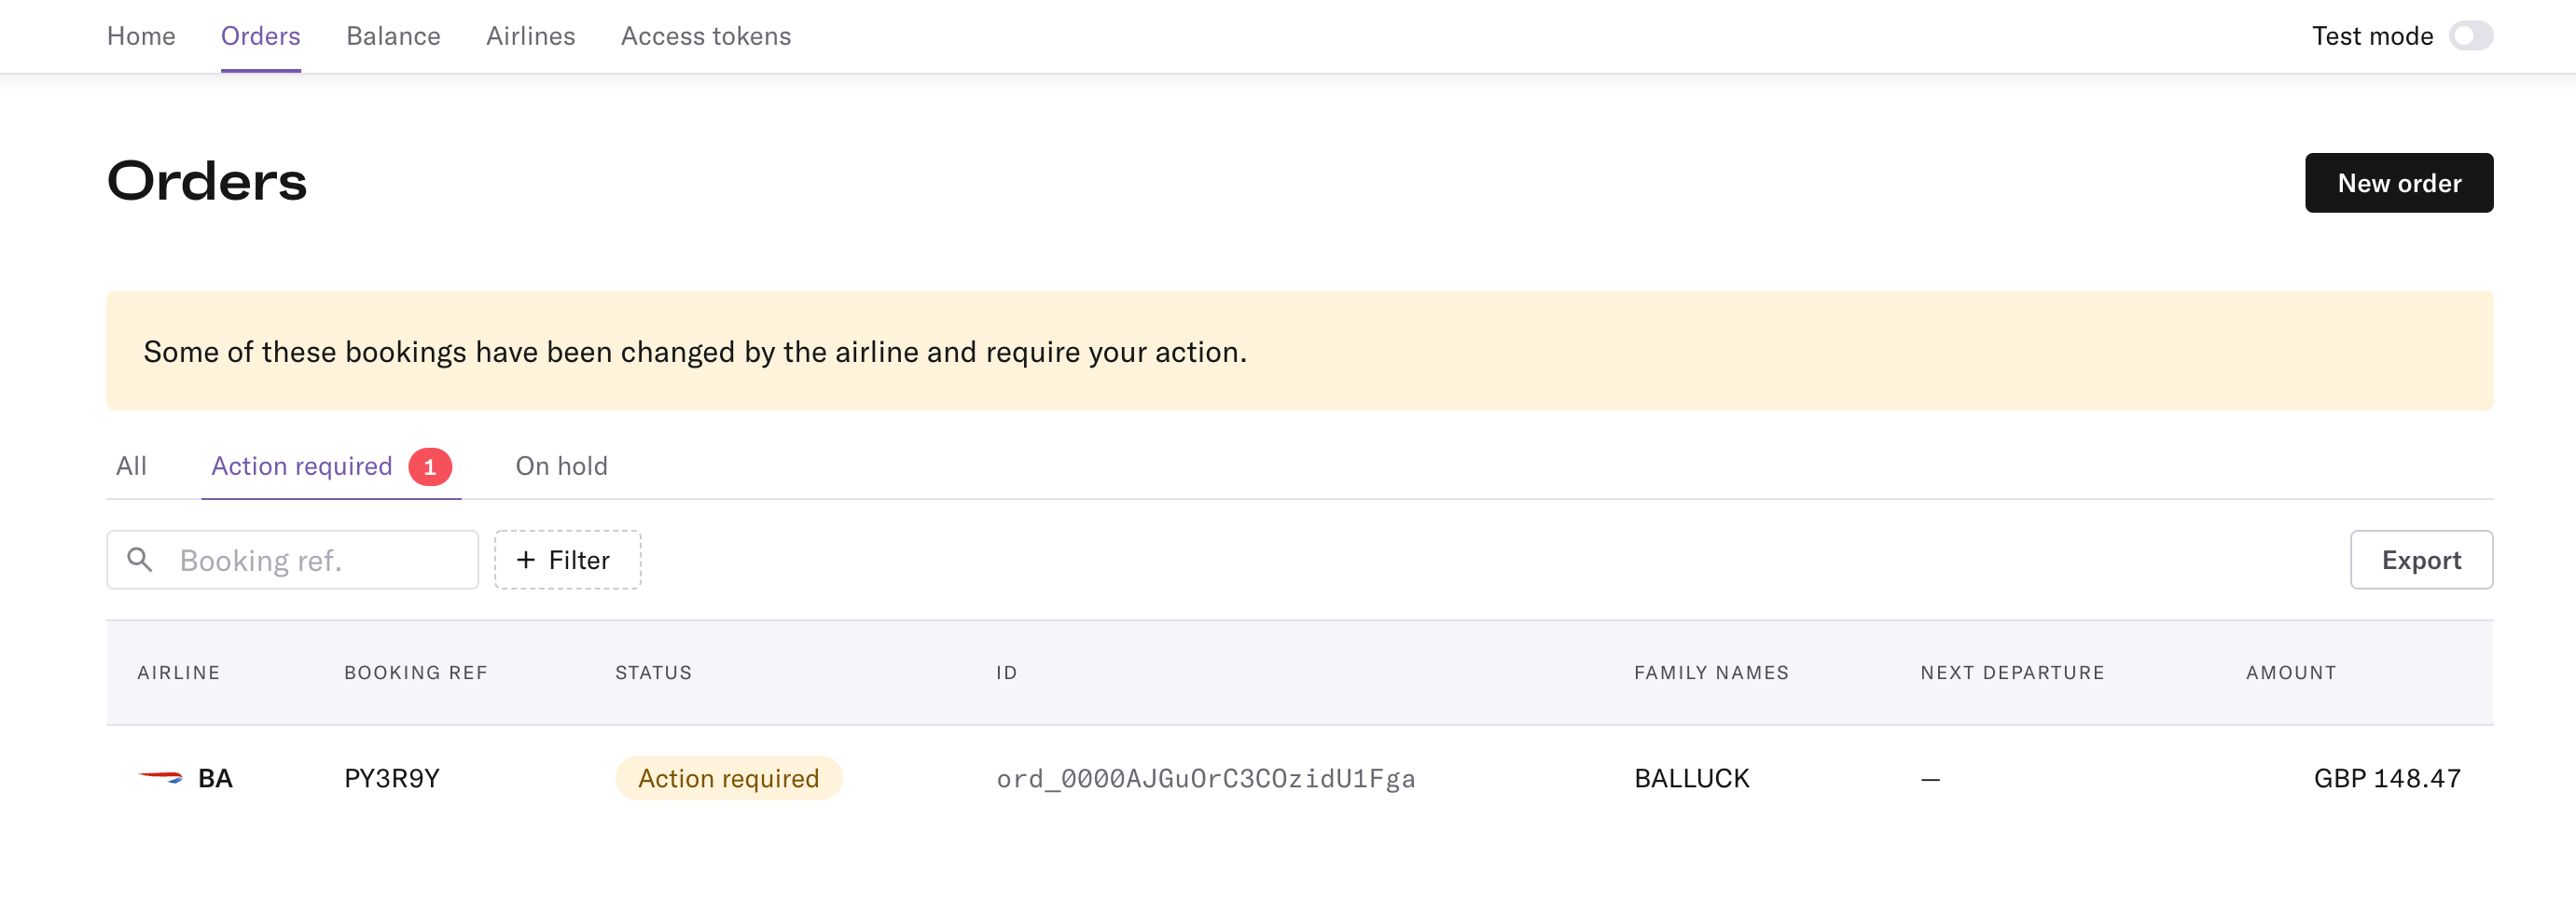
Task: Focus the Booking ref. search field
Action: tap(293, 560)
